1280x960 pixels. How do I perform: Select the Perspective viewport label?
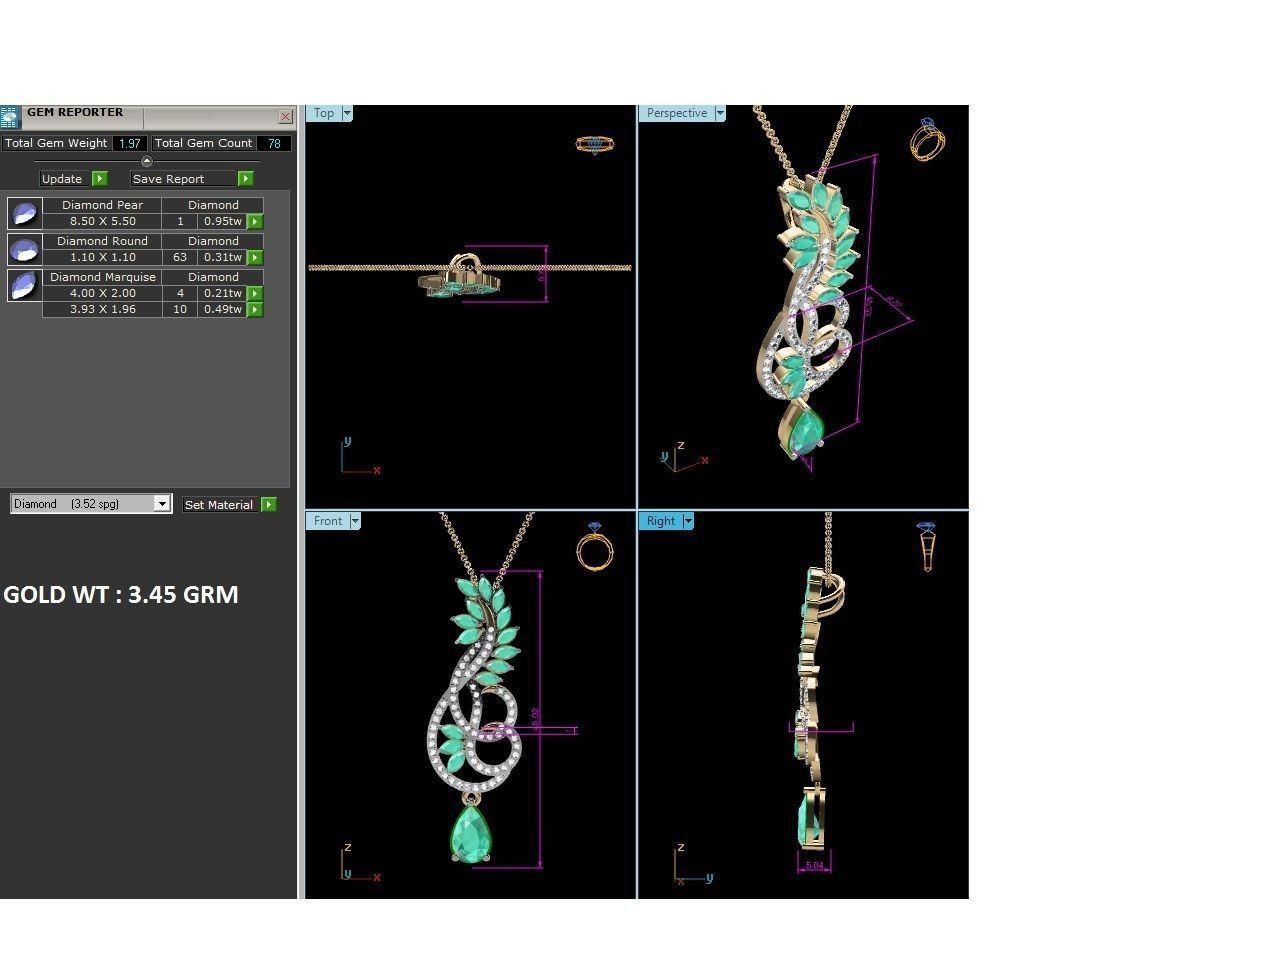(677, 113)
